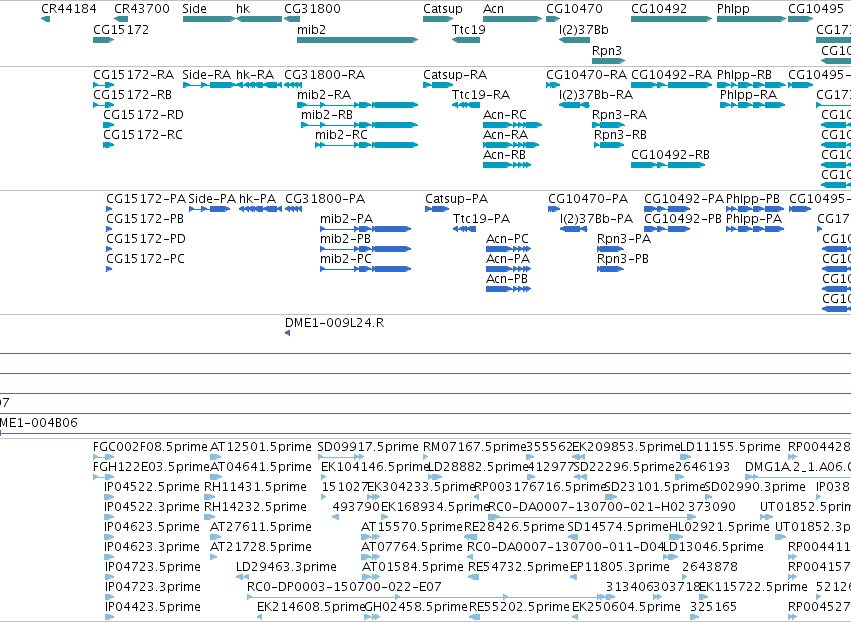The height and width of the screenshot is (622, 851).
Task: Open the hk-PA protein label
Action: (x=258, y=199)
